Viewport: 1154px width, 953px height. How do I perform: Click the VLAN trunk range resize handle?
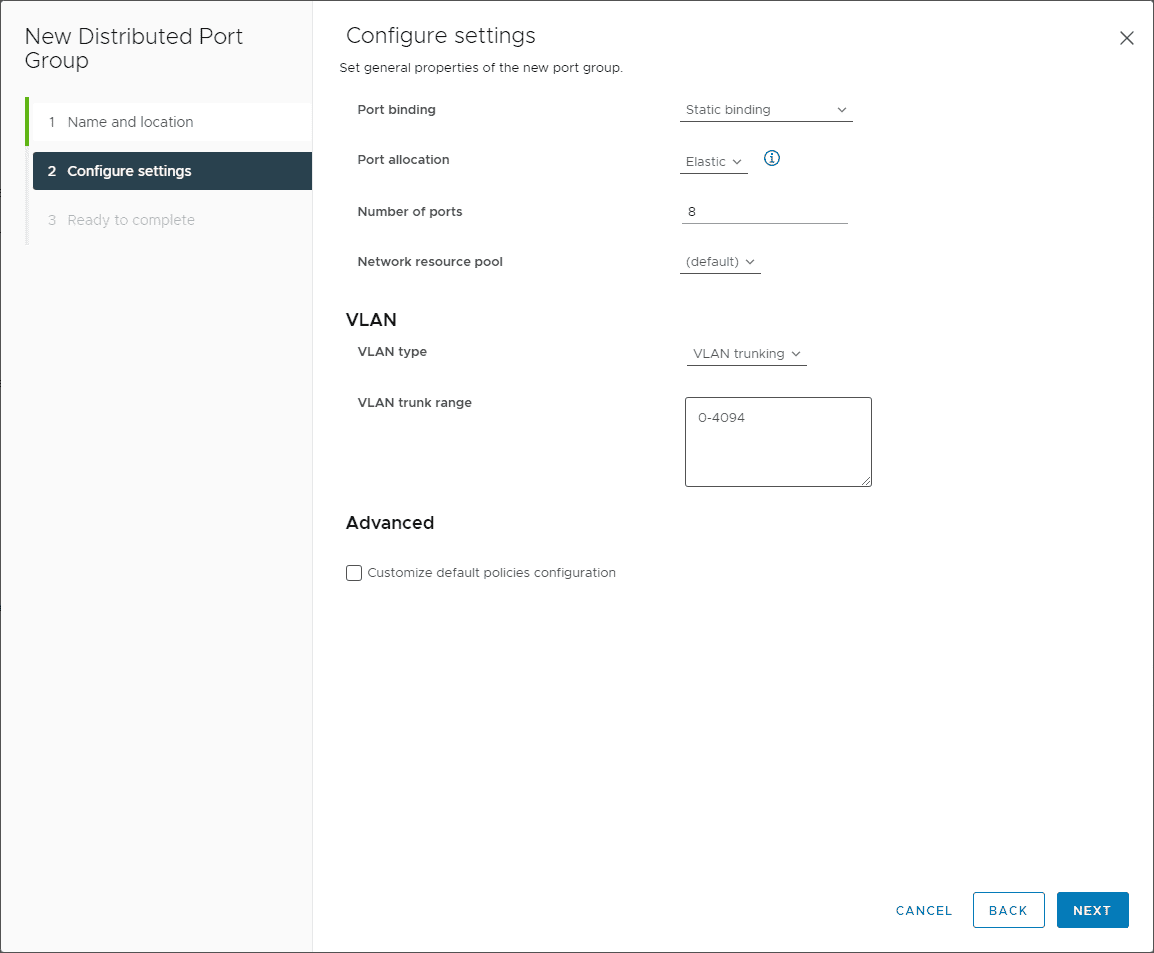866,481
